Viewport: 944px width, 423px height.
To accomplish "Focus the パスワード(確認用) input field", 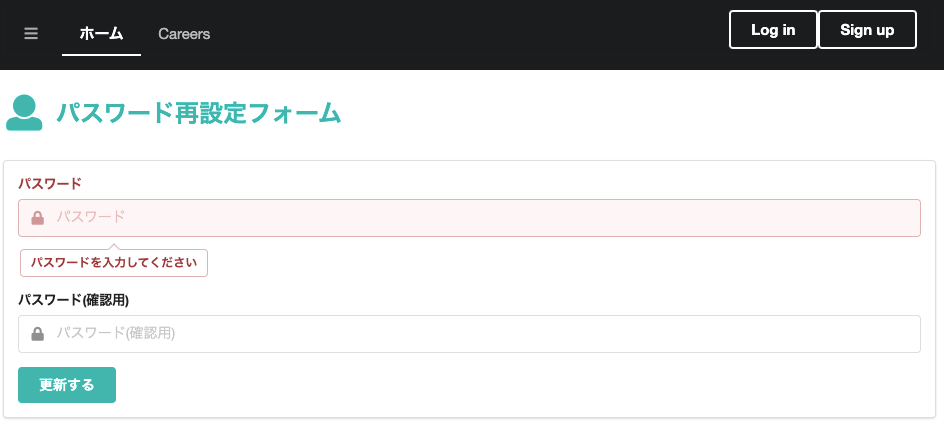I will 469,334.
